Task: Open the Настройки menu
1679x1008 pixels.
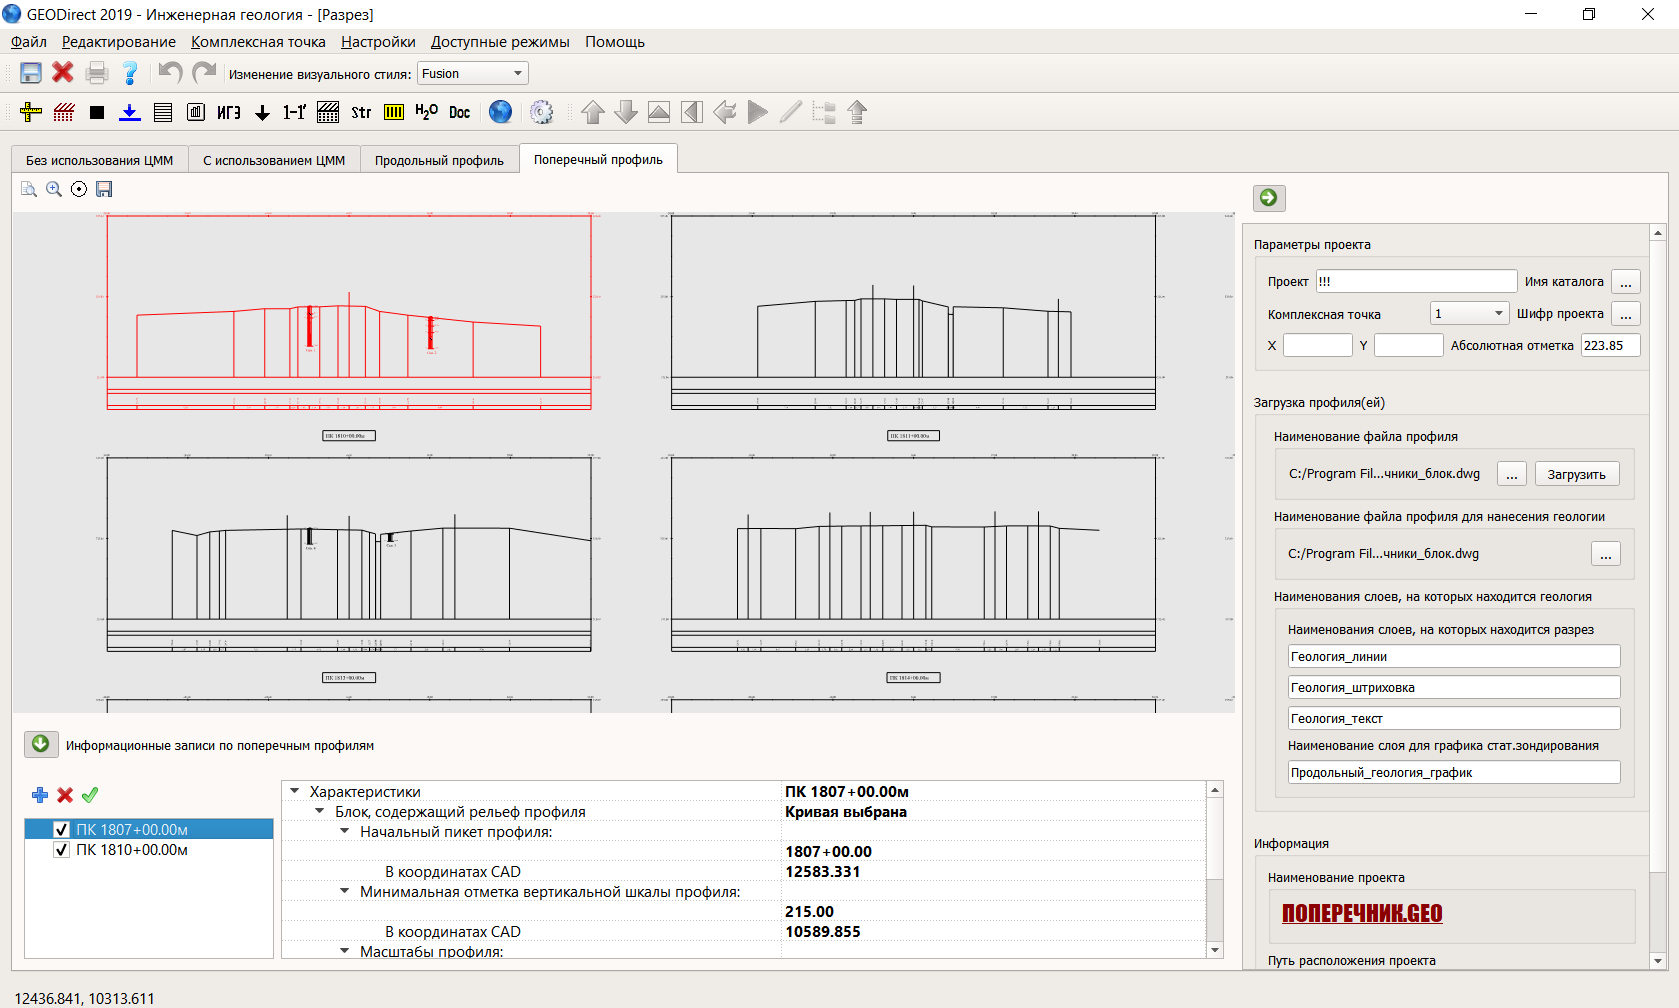Action: [378, 42]
